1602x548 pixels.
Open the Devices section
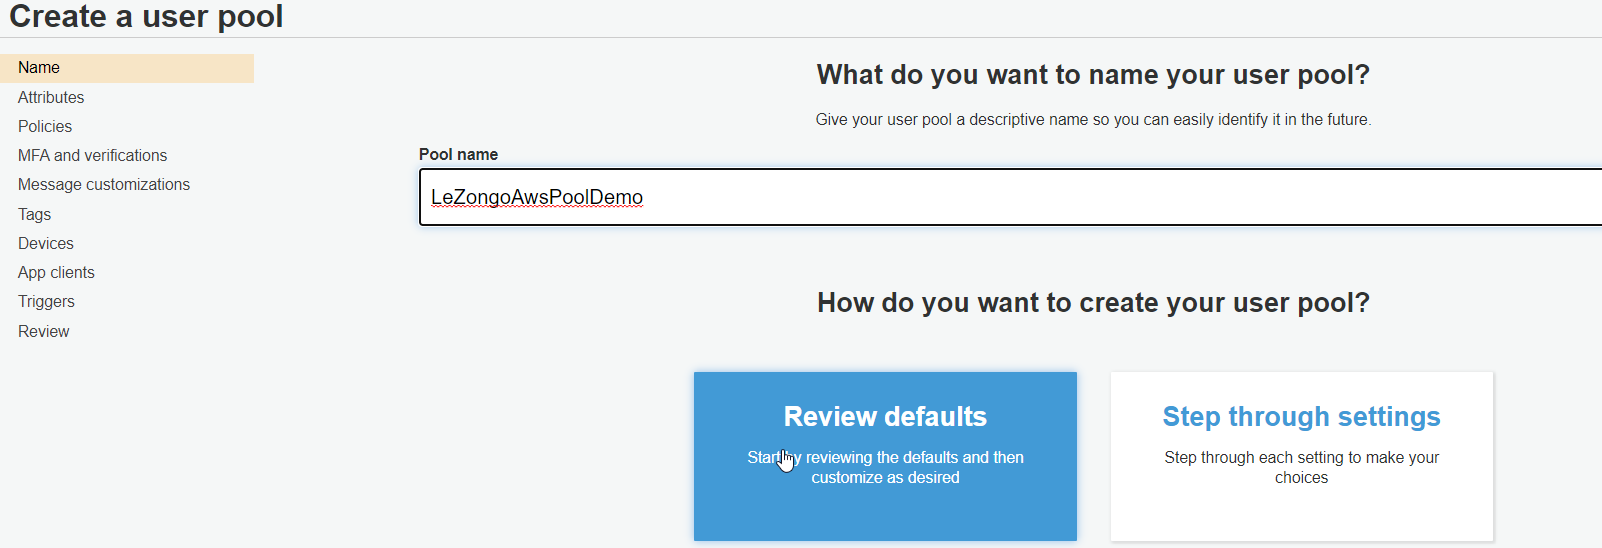[x=46, y=243]
